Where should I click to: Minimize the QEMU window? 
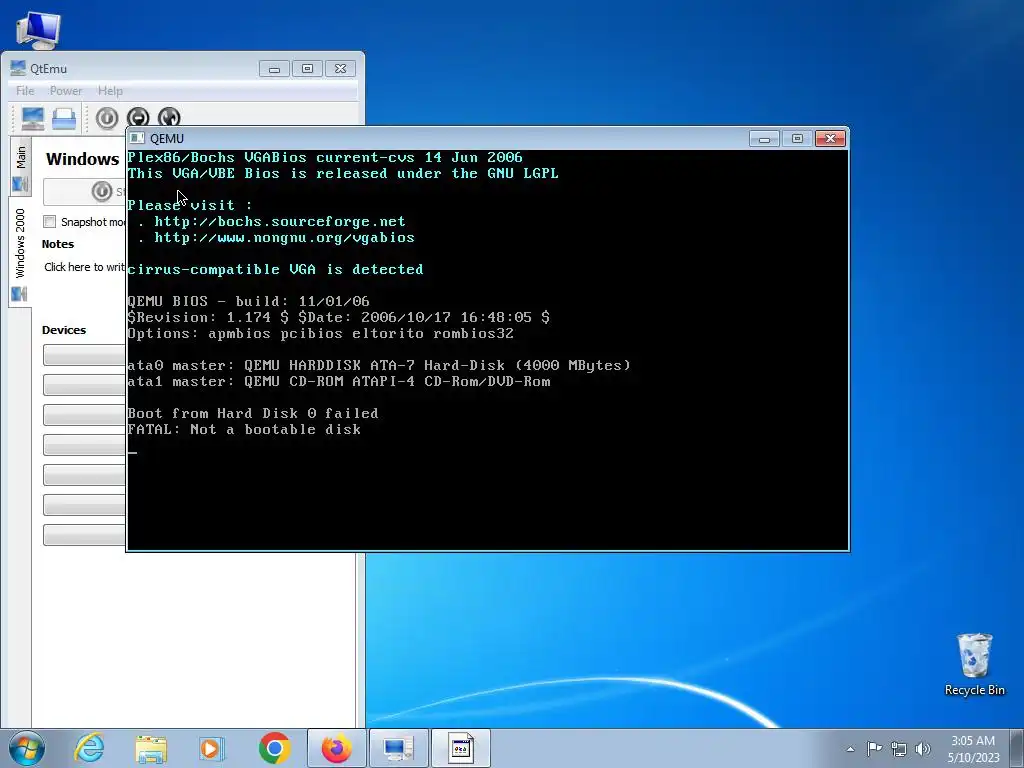[764, 138]
